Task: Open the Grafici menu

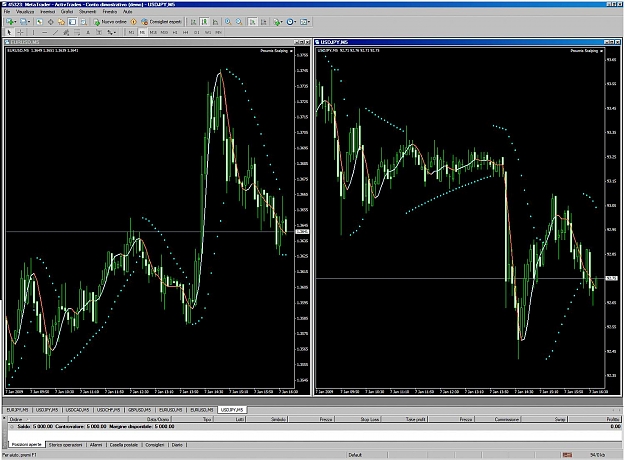Action: [x=67, y=12]
